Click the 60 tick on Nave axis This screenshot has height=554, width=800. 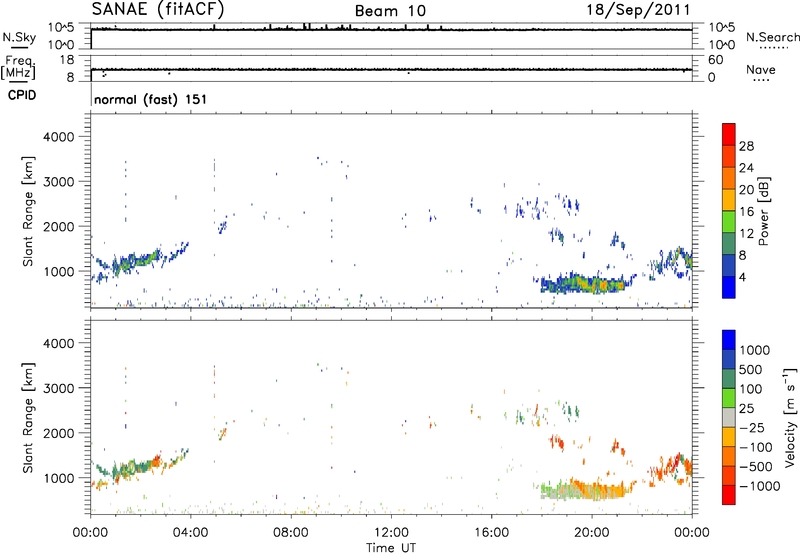716,60
